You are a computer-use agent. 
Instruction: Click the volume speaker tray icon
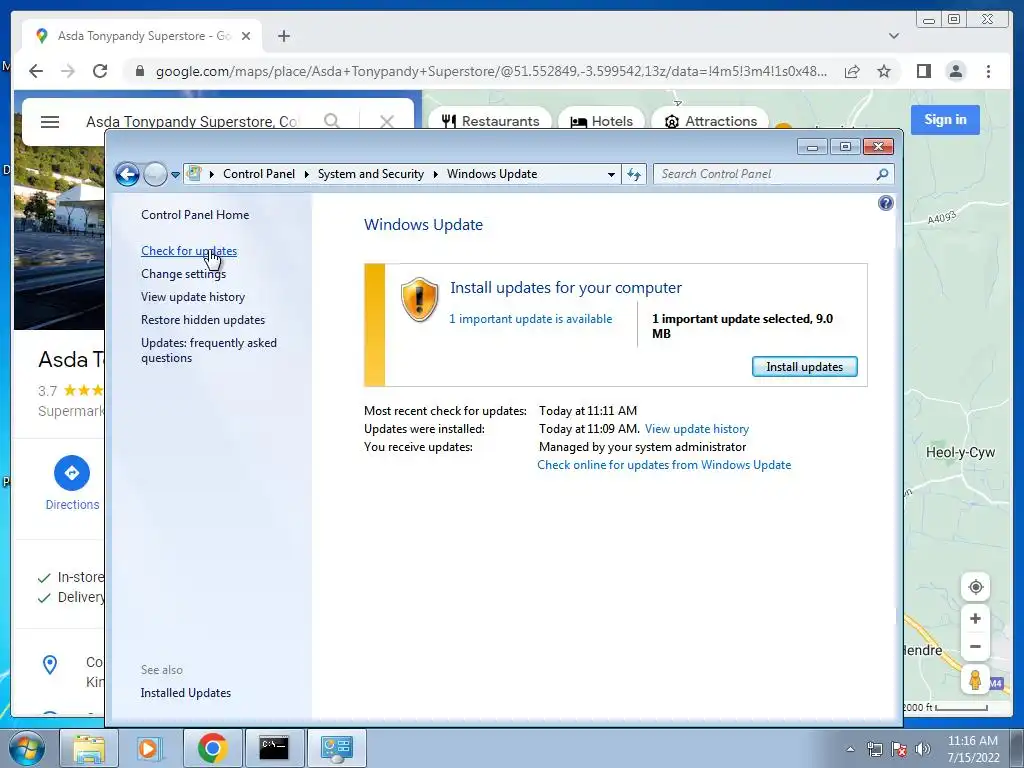click(923, 749)
